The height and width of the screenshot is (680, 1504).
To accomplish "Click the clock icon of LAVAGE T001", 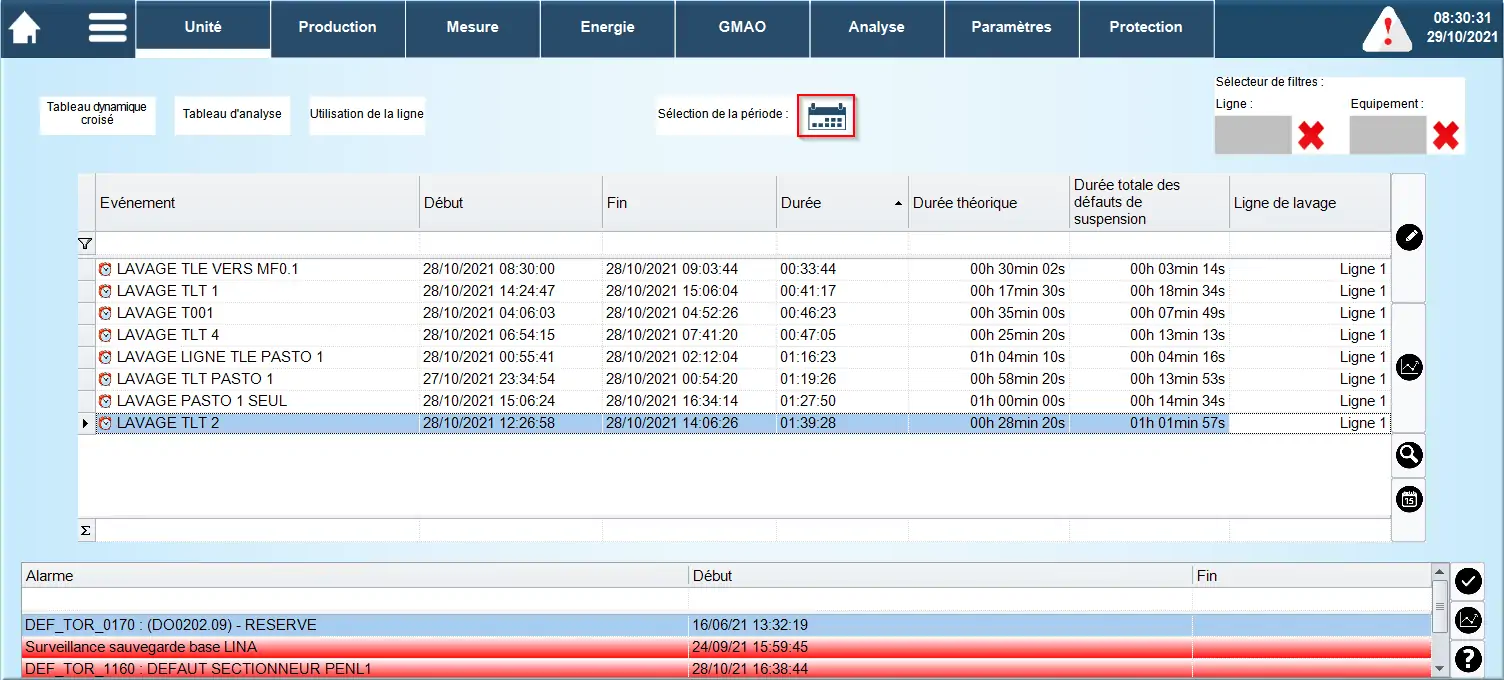I will tap(105, 313).
